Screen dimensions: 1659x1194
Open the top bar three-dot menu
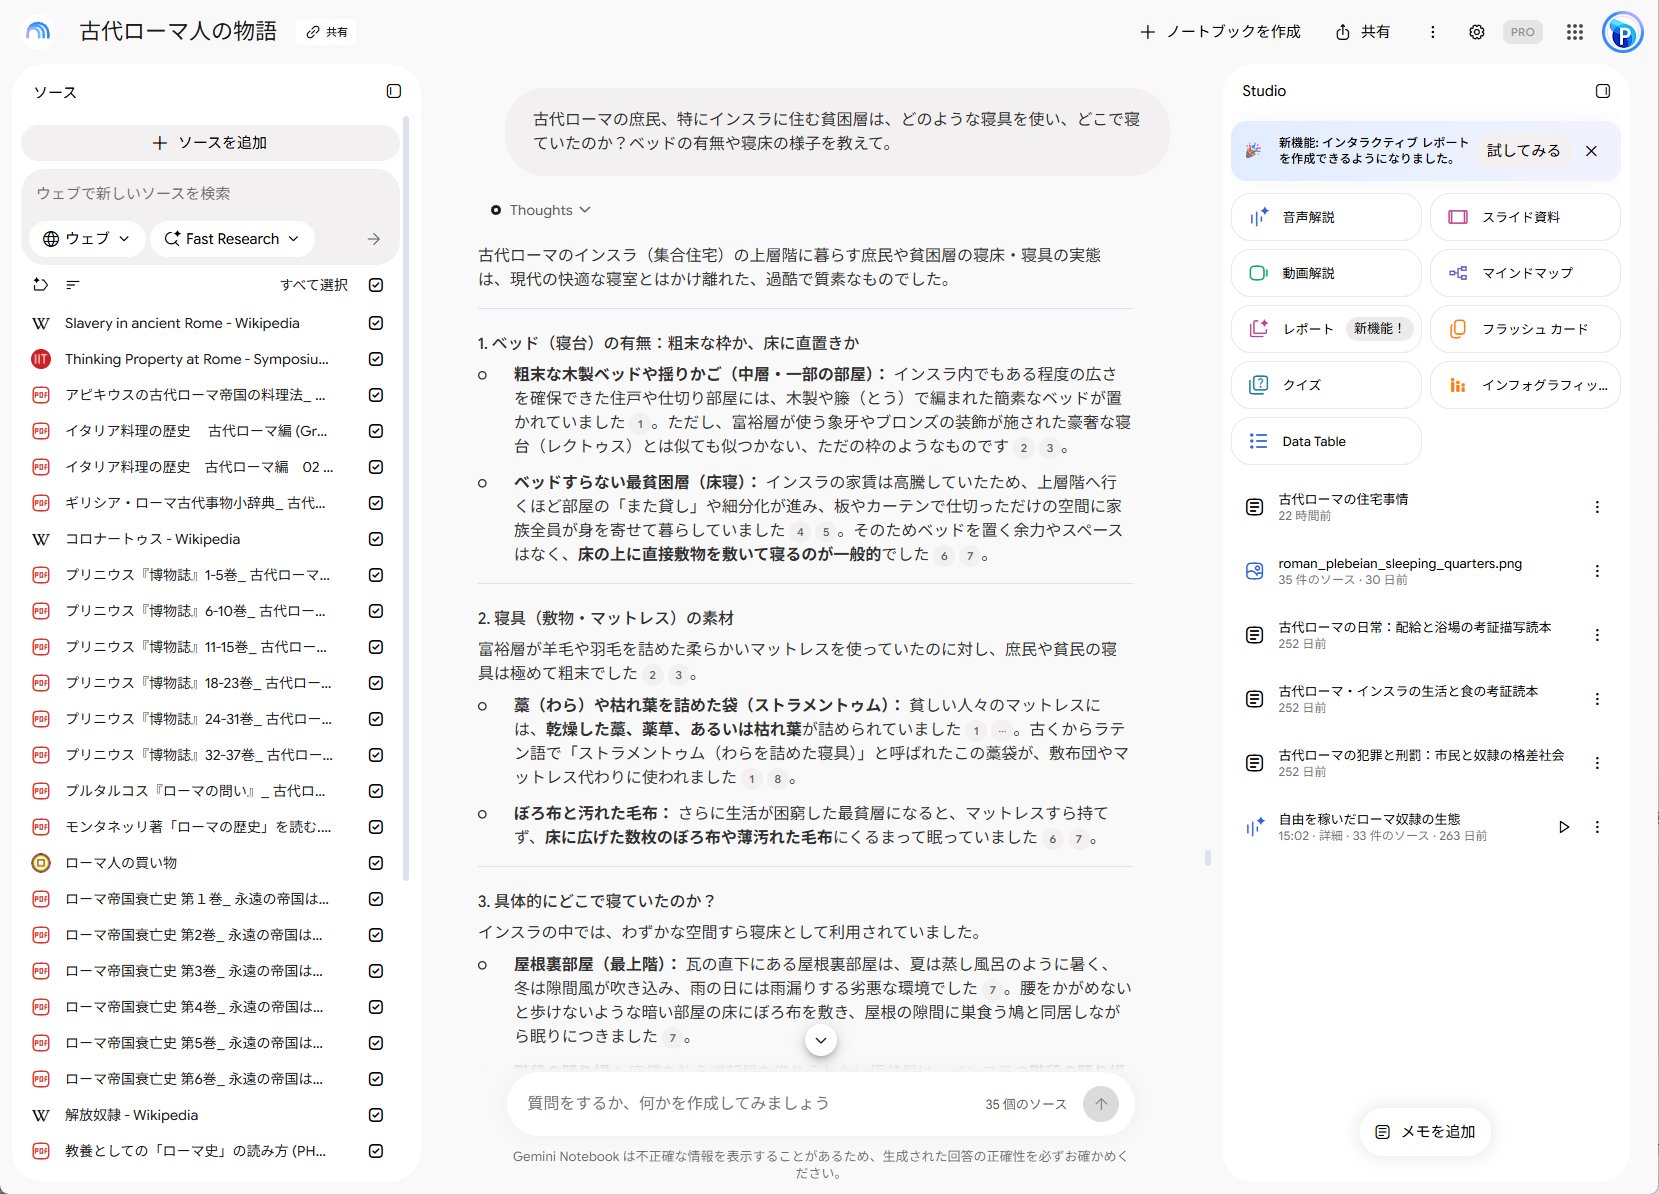(x=1432, y=32)
